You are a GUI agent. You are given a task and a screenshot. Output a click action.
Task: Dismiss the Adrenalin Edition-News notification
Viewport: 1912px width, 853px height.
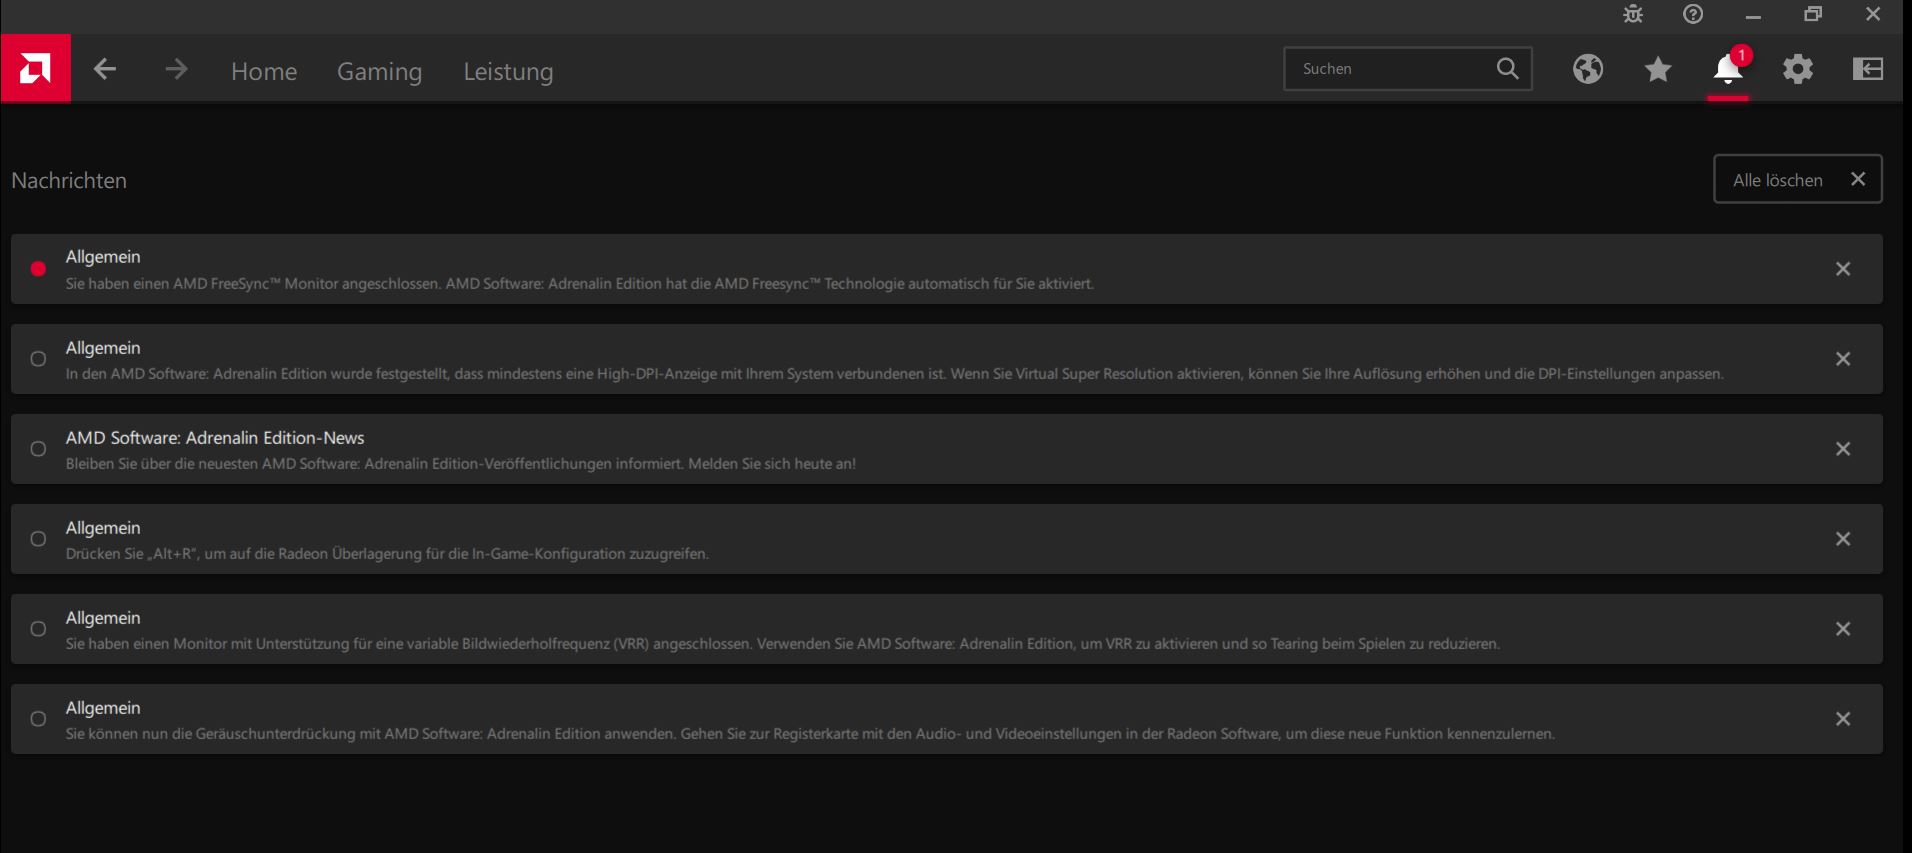coord(1843,449)
